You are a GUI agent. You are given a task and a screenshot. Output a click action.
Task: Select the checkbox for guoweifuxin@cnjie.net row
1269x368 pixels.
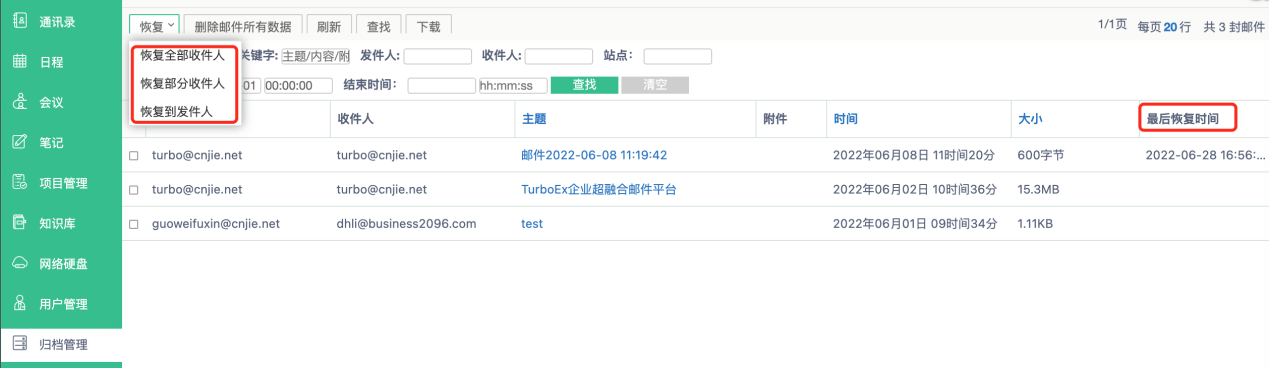134,225
